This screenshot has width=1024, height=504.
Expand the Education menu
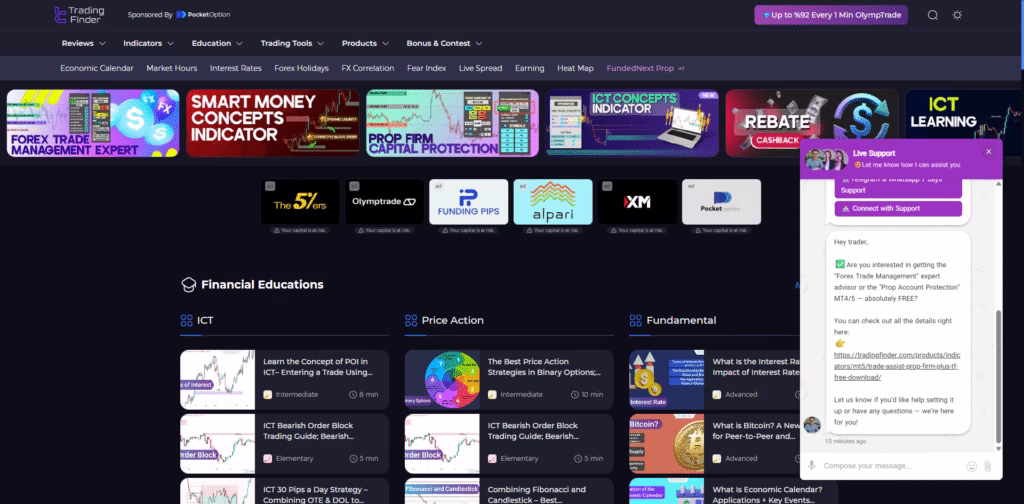click(x=217, y=43)
